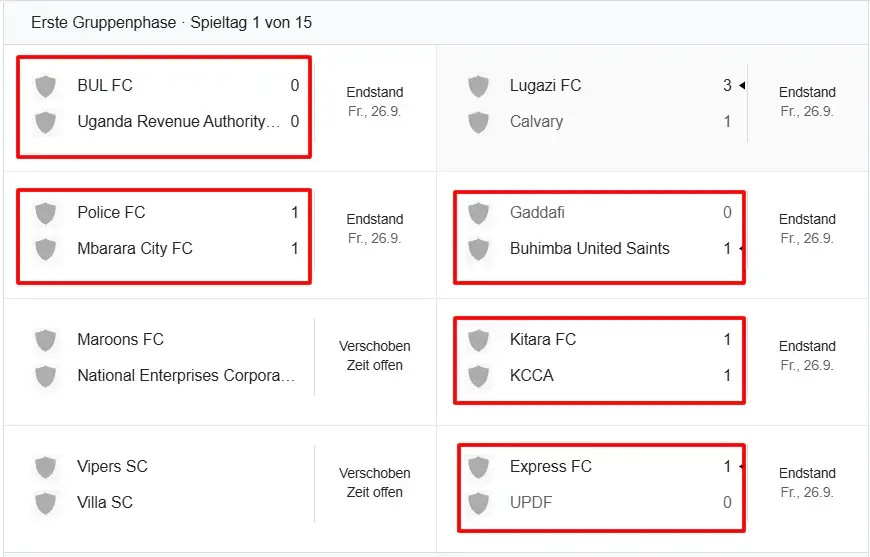The width and height of the screenshot is (870, 557).
Task: Click the Maroons FC team crest icon
Action: pos(45,340)
